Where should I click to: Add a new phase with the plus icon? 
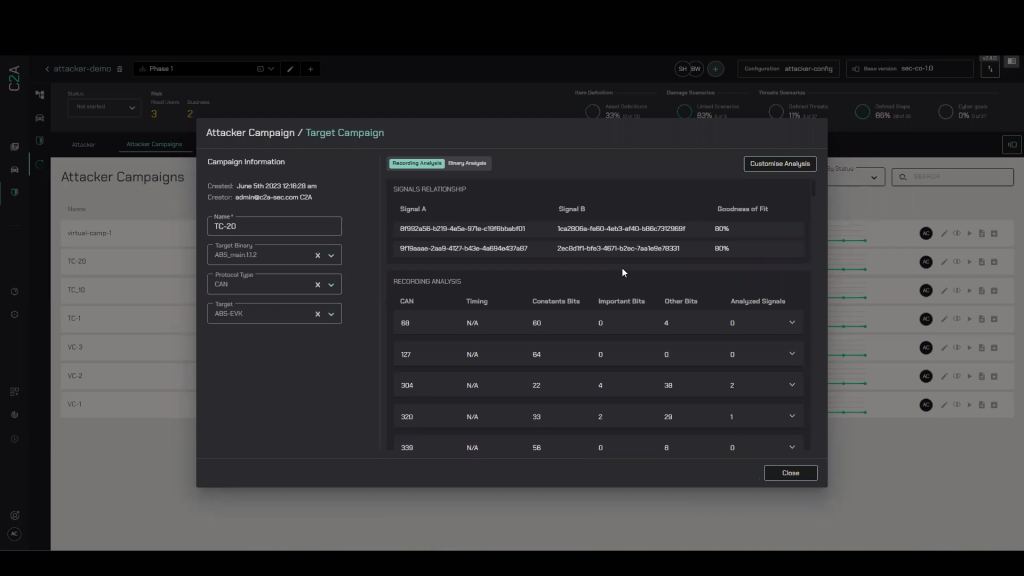coord(310,69)
